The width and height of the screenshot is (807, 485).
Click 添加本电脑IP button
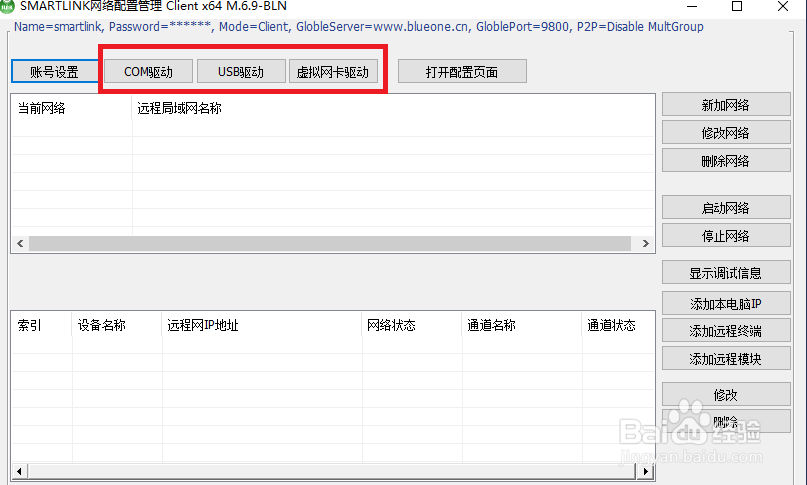point(726,303)
